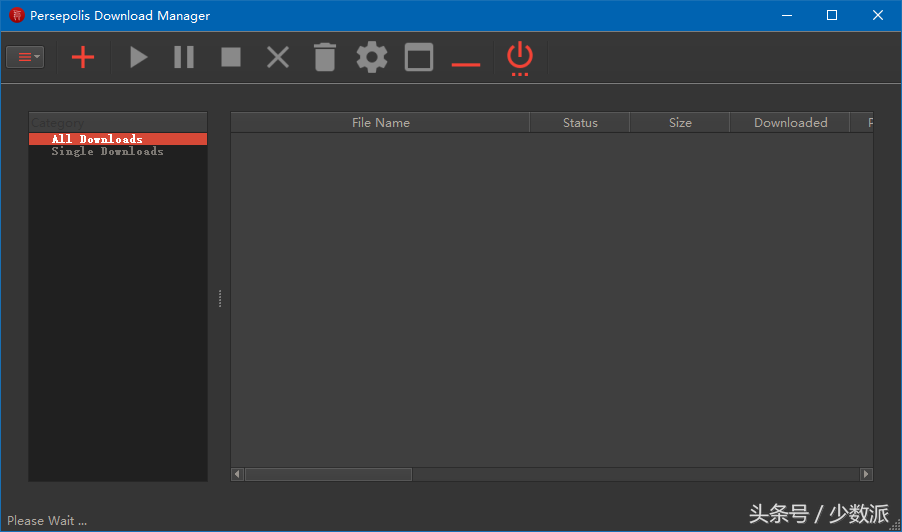Viewport: 902px width, 532px height.
Task: Stop the download with square icon
Action: point(231,57)
